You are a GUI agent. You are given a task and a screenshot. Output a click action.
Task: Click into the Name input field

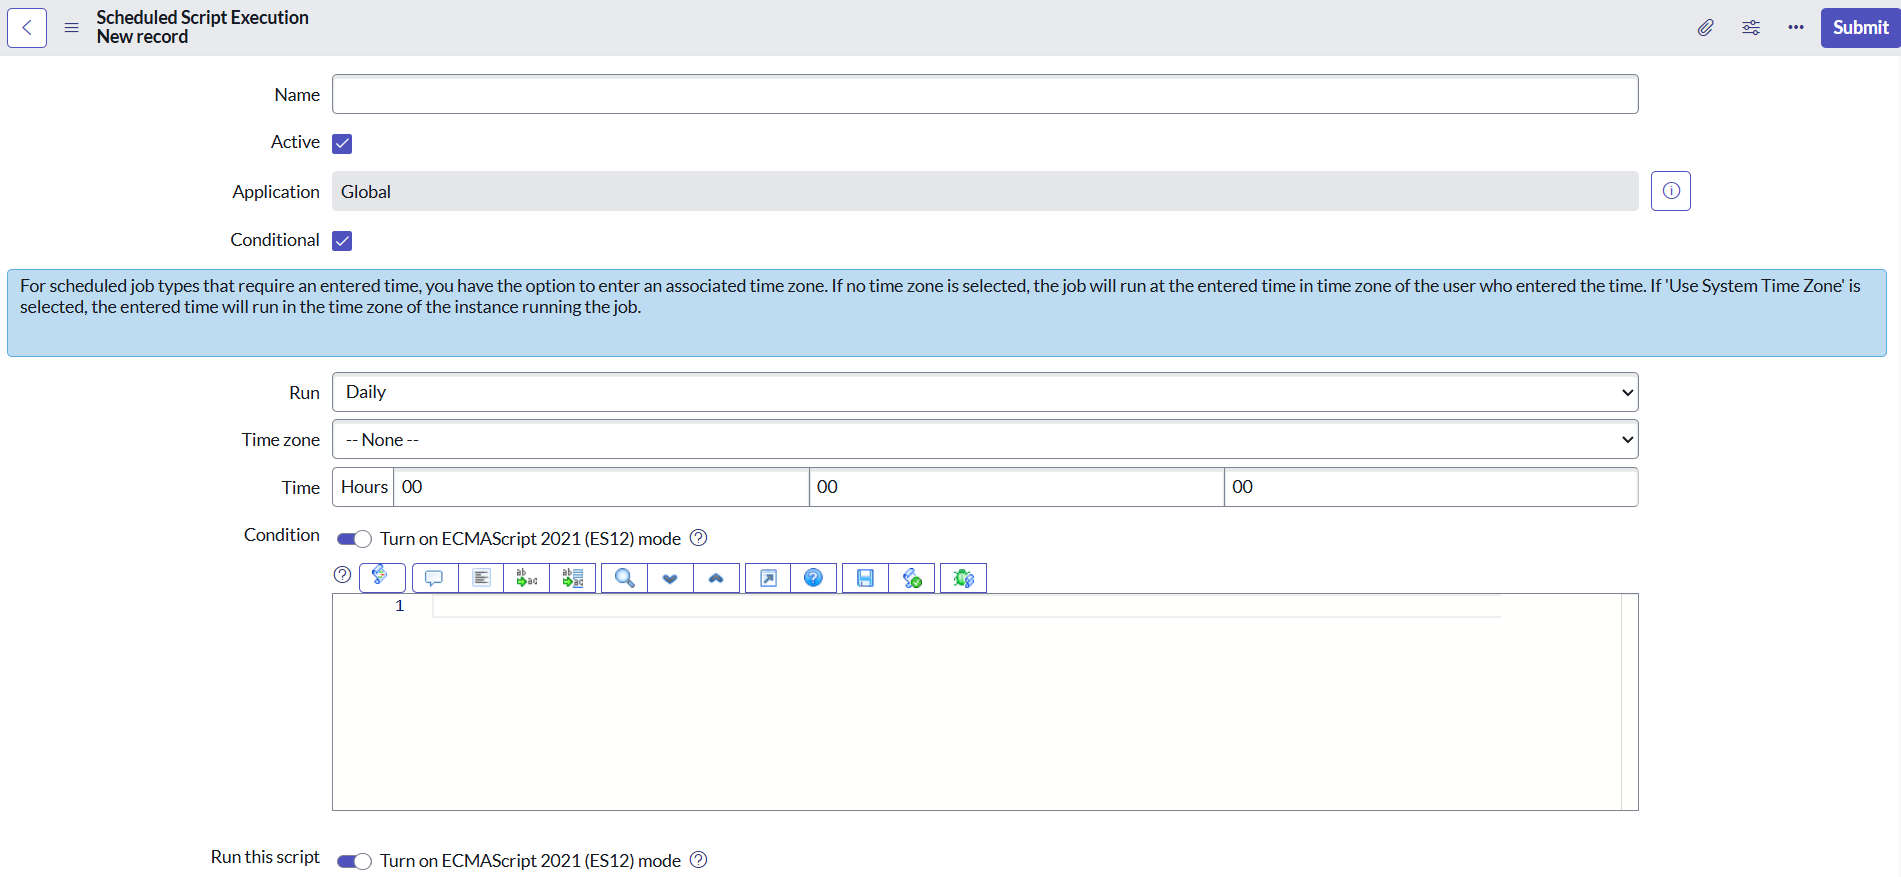[985, 94]
